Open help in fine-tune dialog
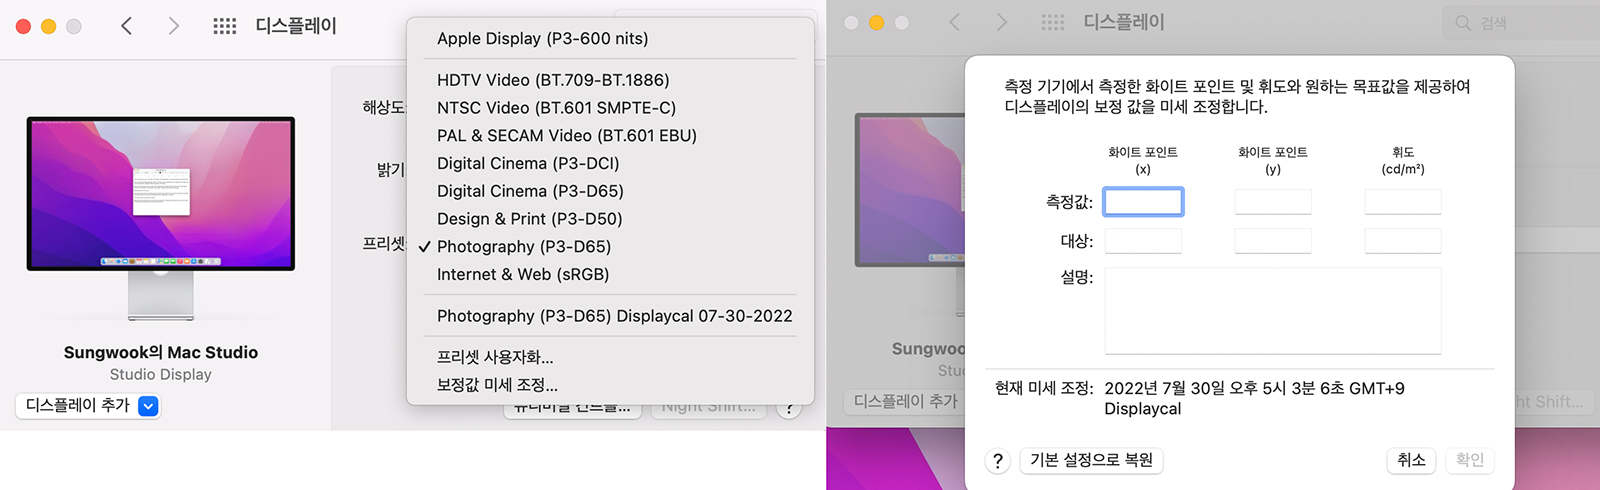Viewport: 1600px width, 490px height. pos(998,460)
